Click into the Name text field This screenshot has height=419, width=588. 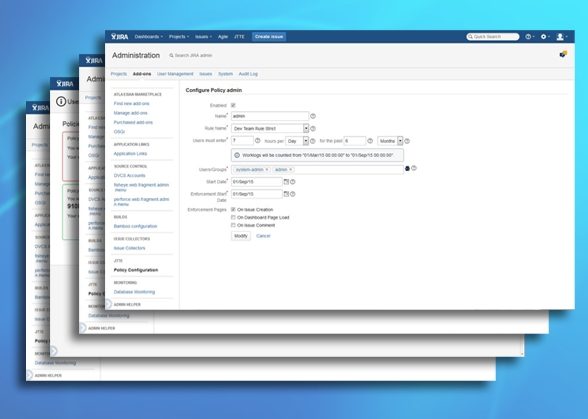click(x=270, y=116)
